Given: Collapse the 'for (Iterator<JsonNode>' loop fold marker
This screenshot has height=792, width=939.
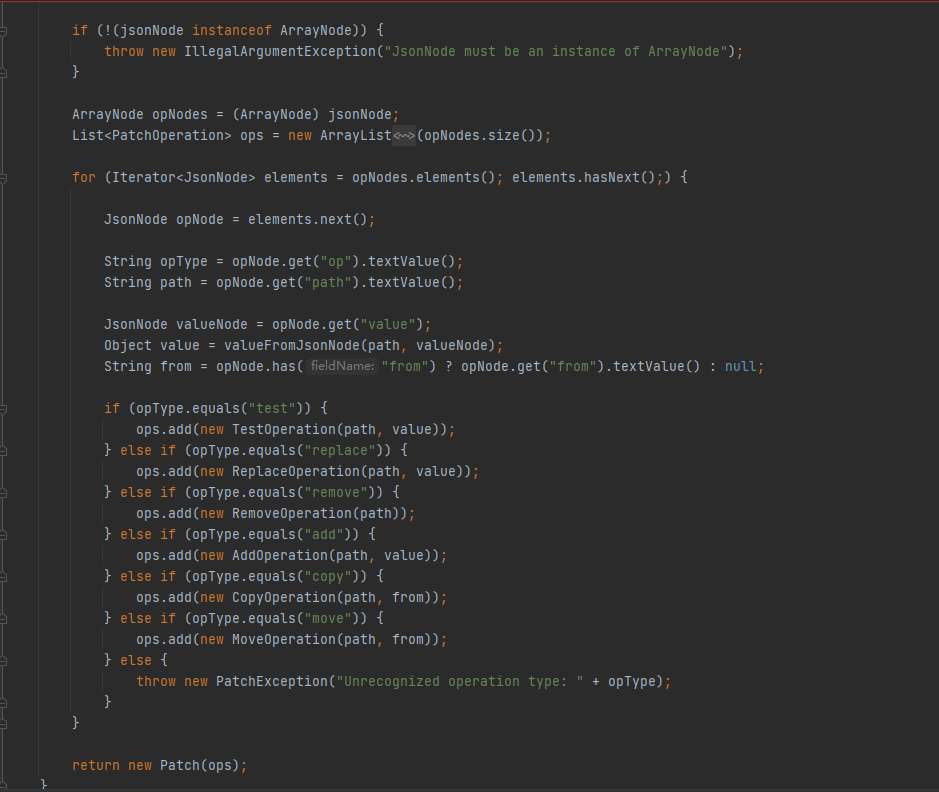Looking at the screenshot, I should tap(3, 178).
